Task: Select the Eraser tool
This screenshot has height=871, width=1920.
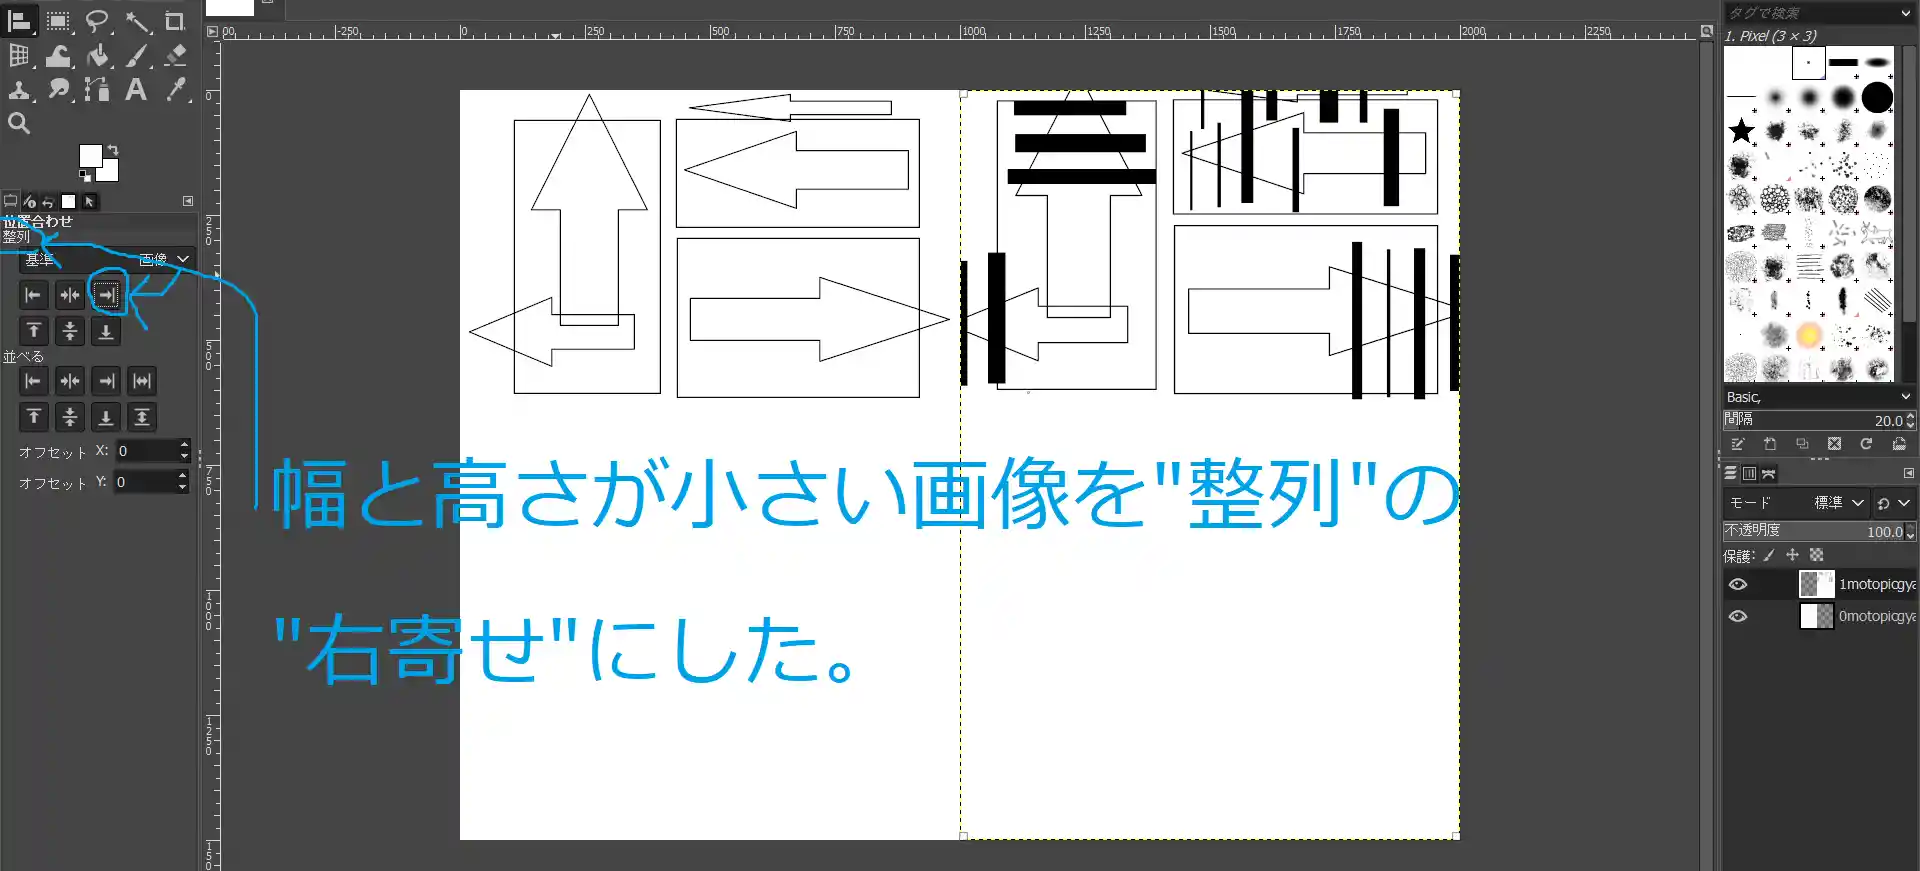Action: 176,56
